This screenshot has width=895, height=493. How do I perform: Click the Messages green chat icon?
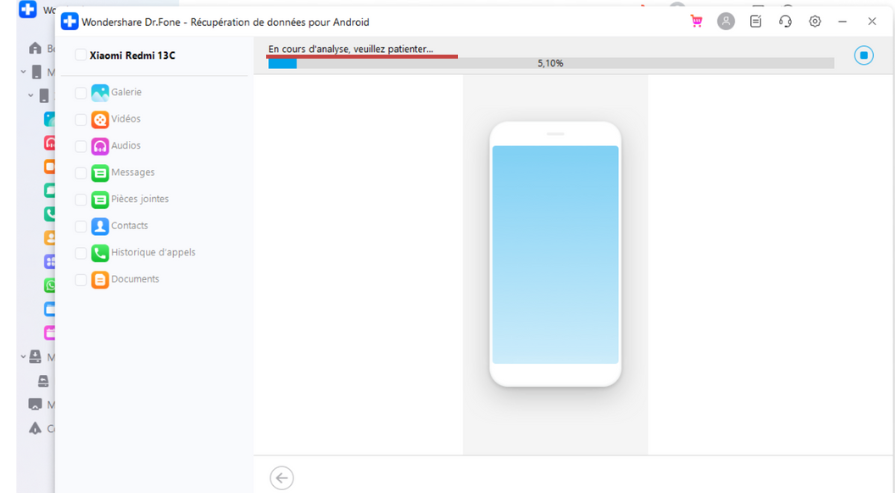(100, 172)
